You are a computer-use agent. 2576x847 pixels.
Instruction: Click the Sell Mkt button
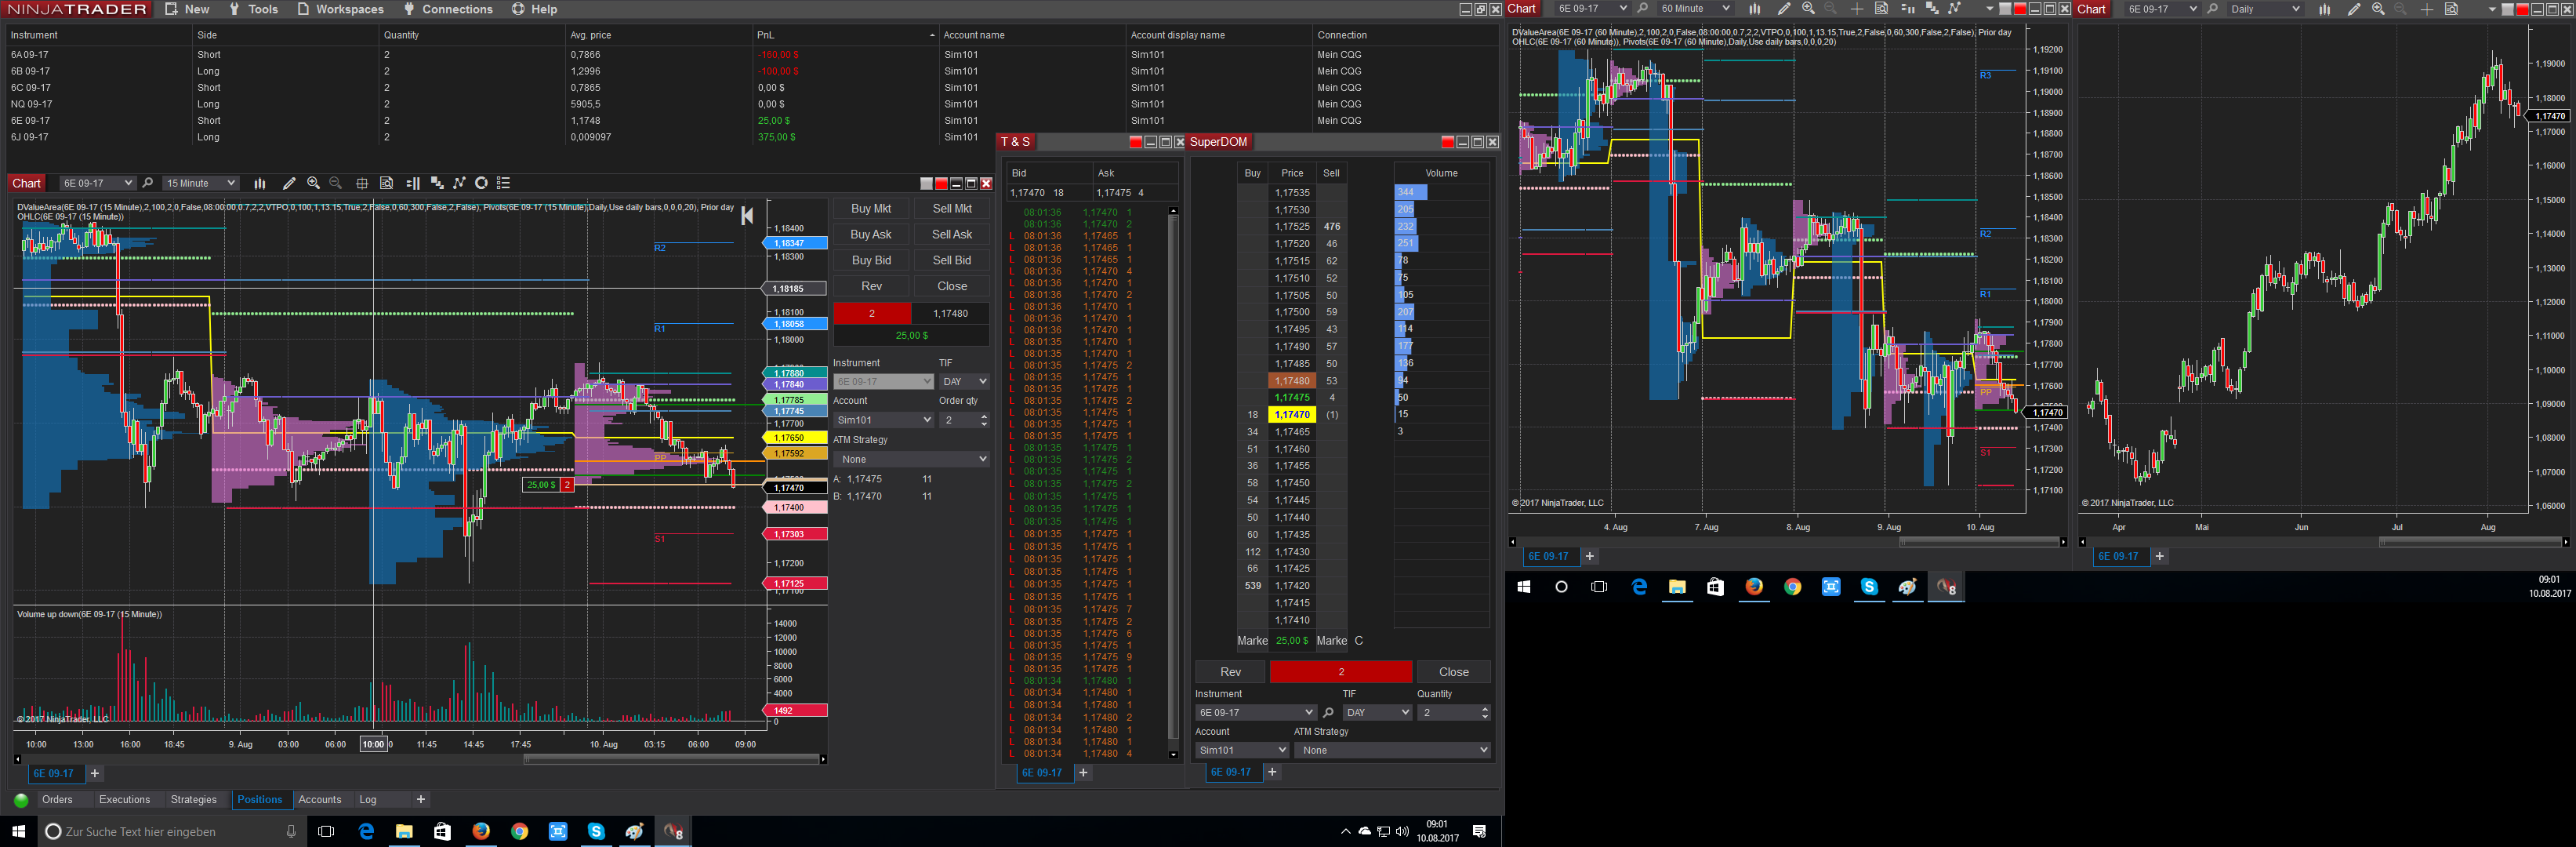pyautogui.click(x=952, y=208)
